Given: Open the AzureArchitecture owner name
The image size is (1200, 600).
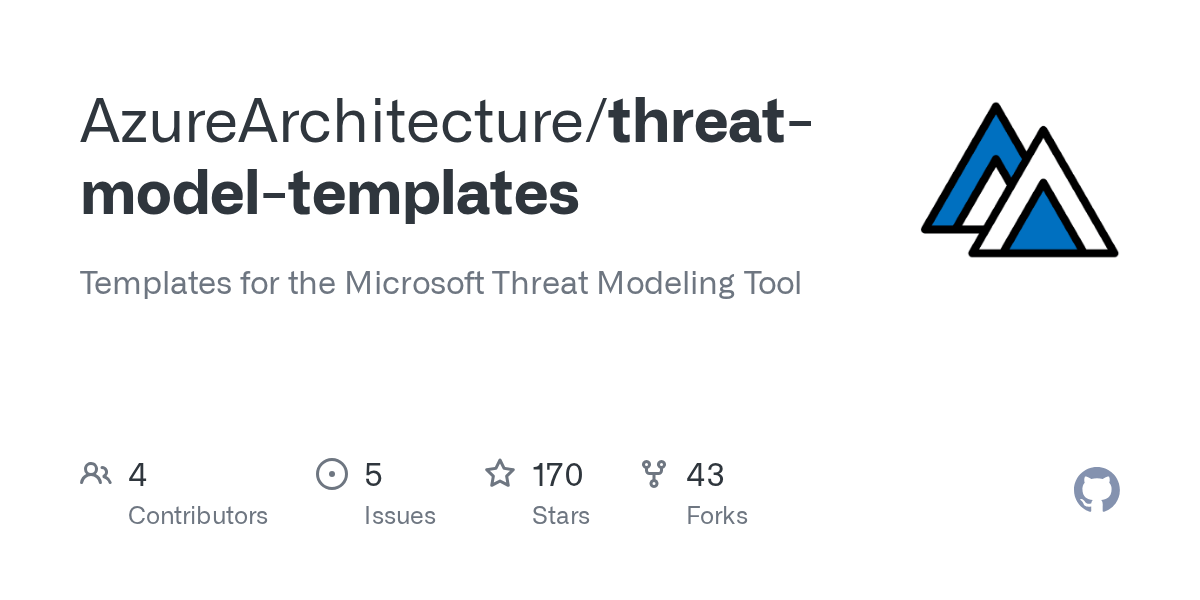Looking at the screenshot, I should point(338,122).
